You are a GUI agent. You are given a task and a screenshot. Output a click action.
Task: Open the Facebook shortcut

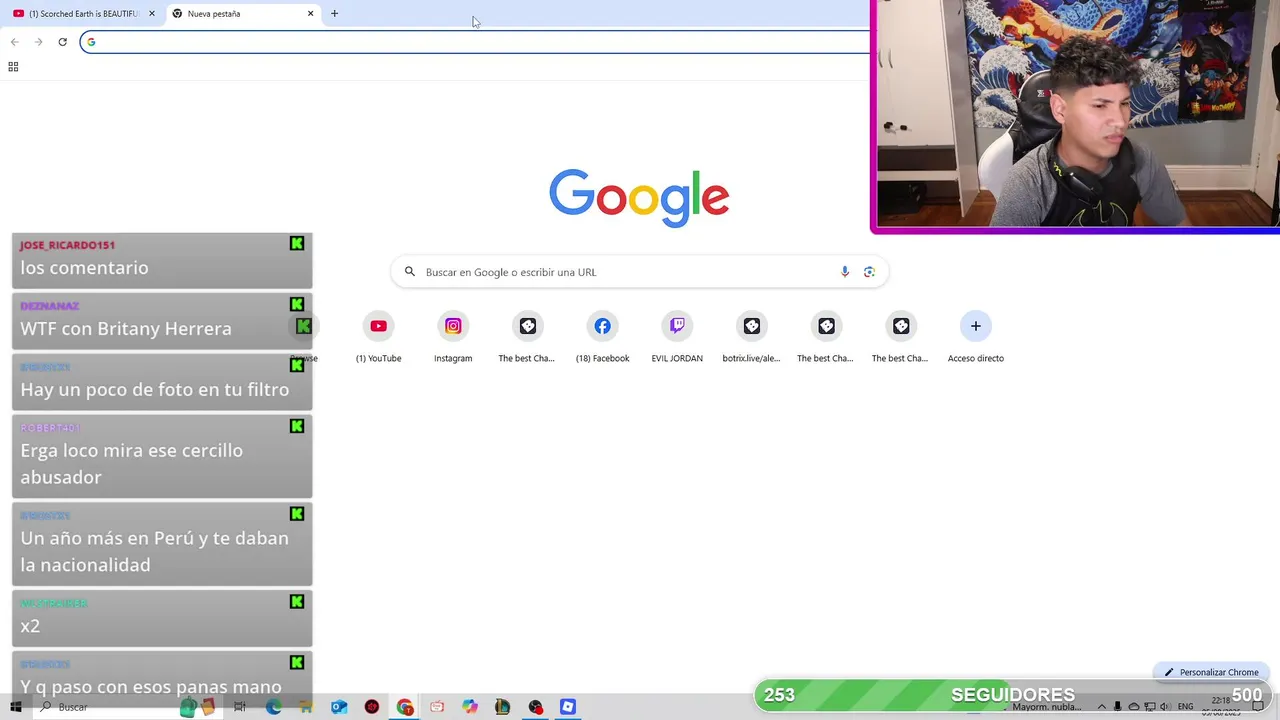click(602, 338)
